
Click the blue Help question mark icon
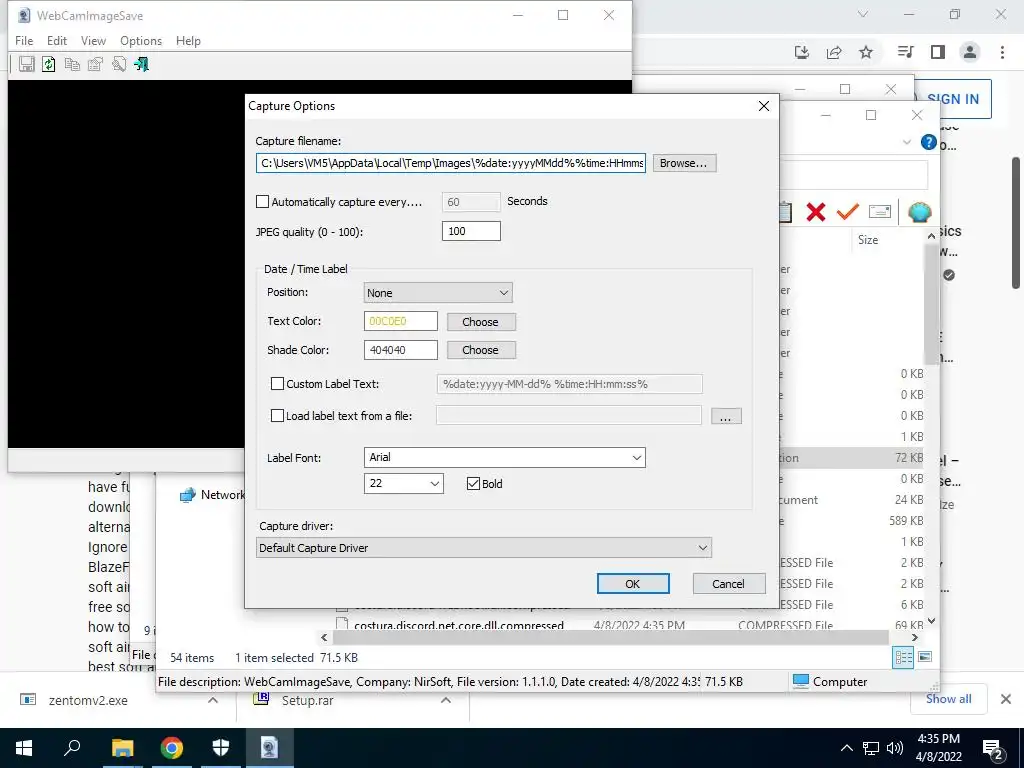(x=928, y=142)
